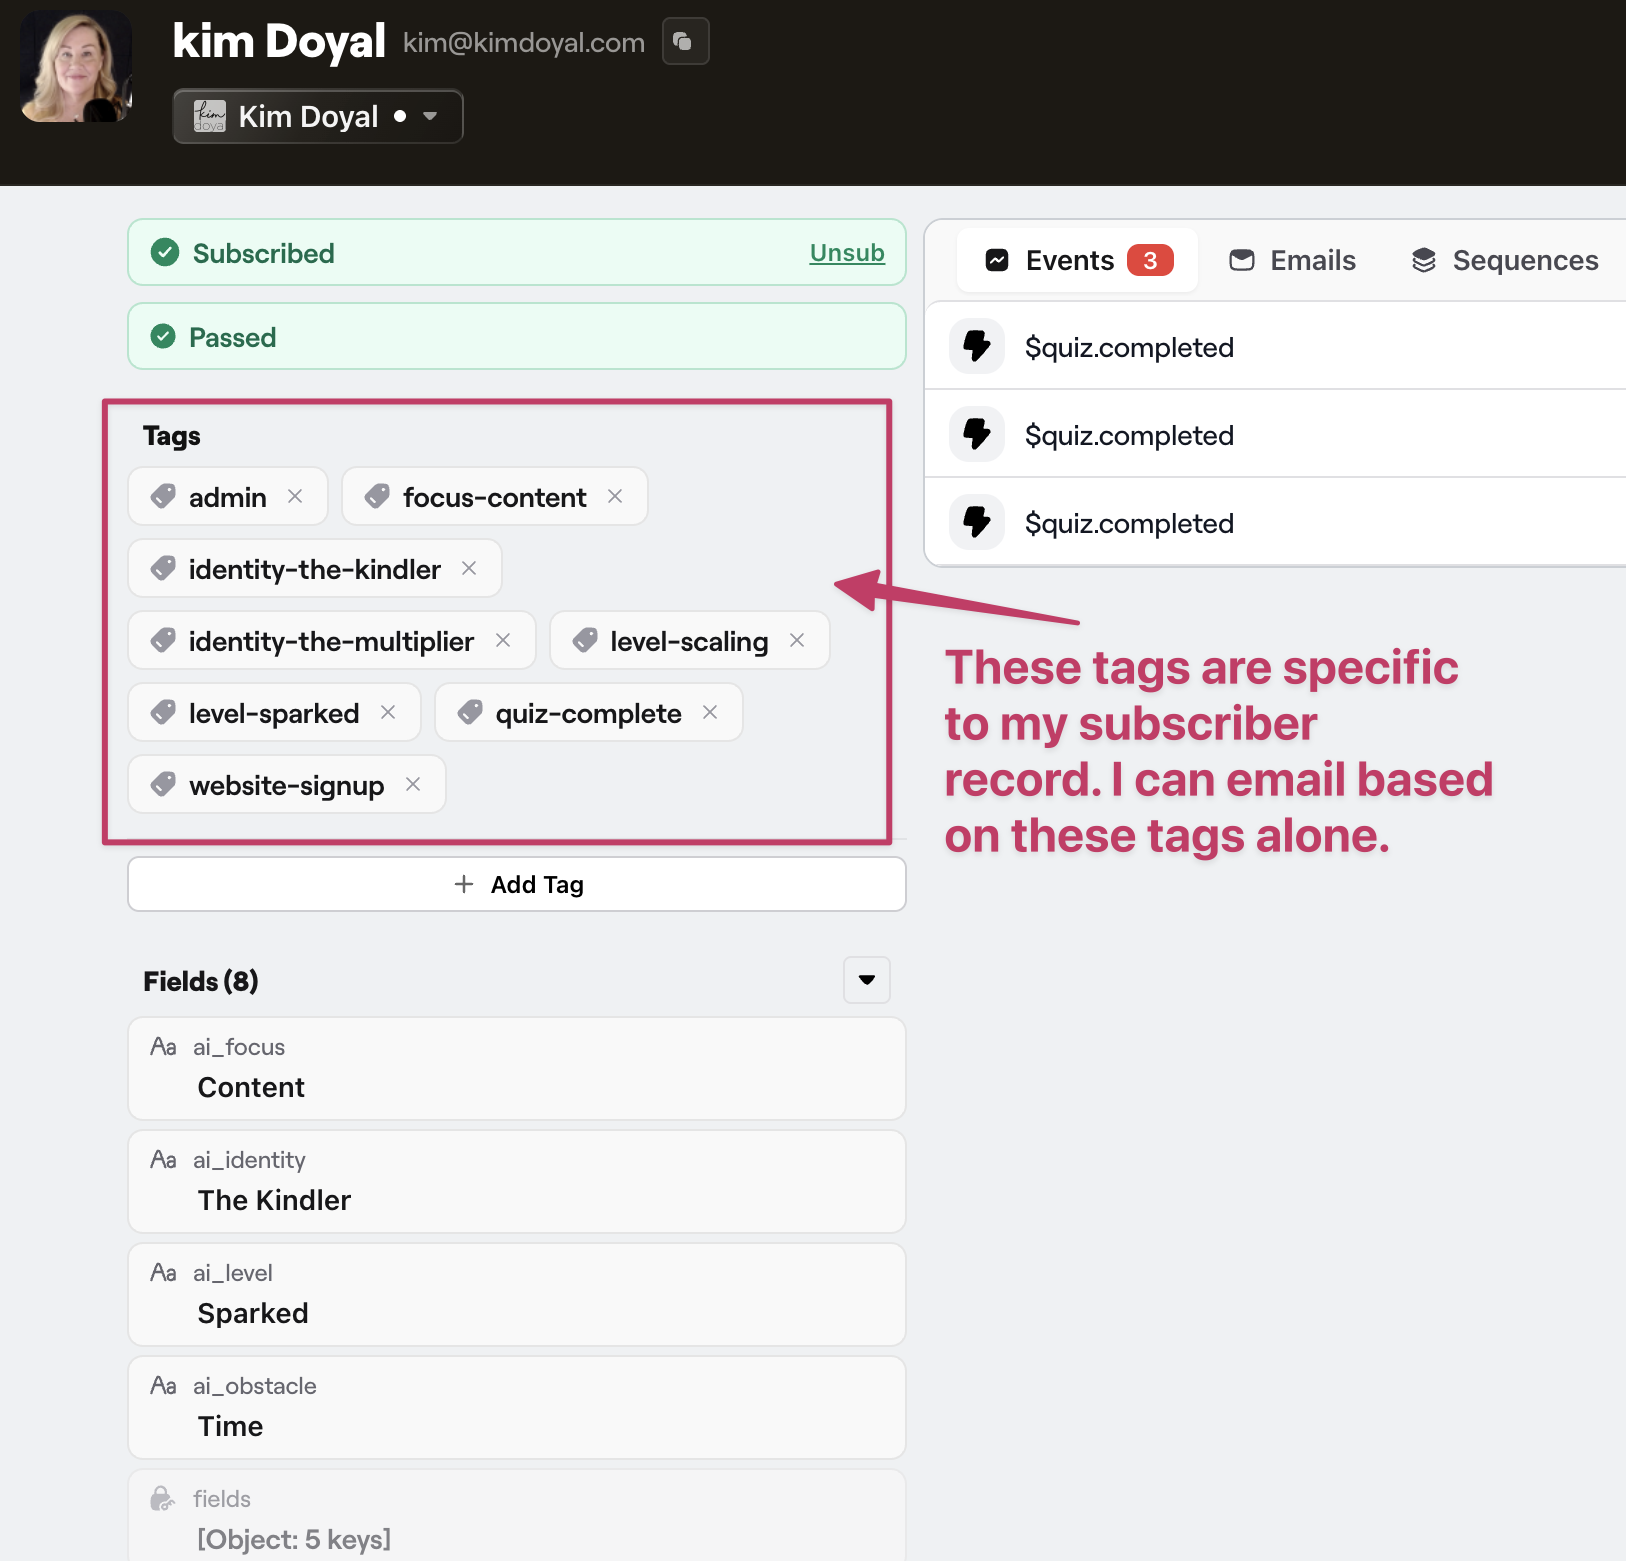Remove the website-signup tag

412,785
